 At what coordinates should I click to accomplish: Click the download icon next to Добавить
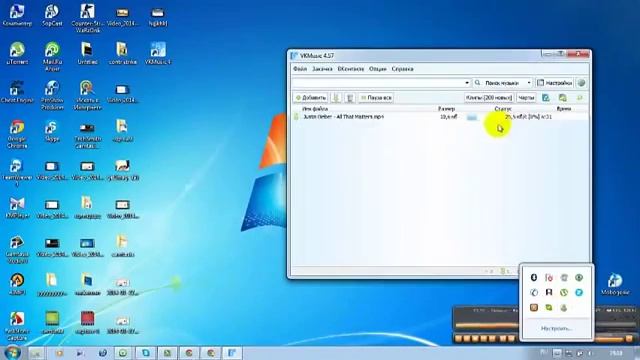tap(336, 98)
